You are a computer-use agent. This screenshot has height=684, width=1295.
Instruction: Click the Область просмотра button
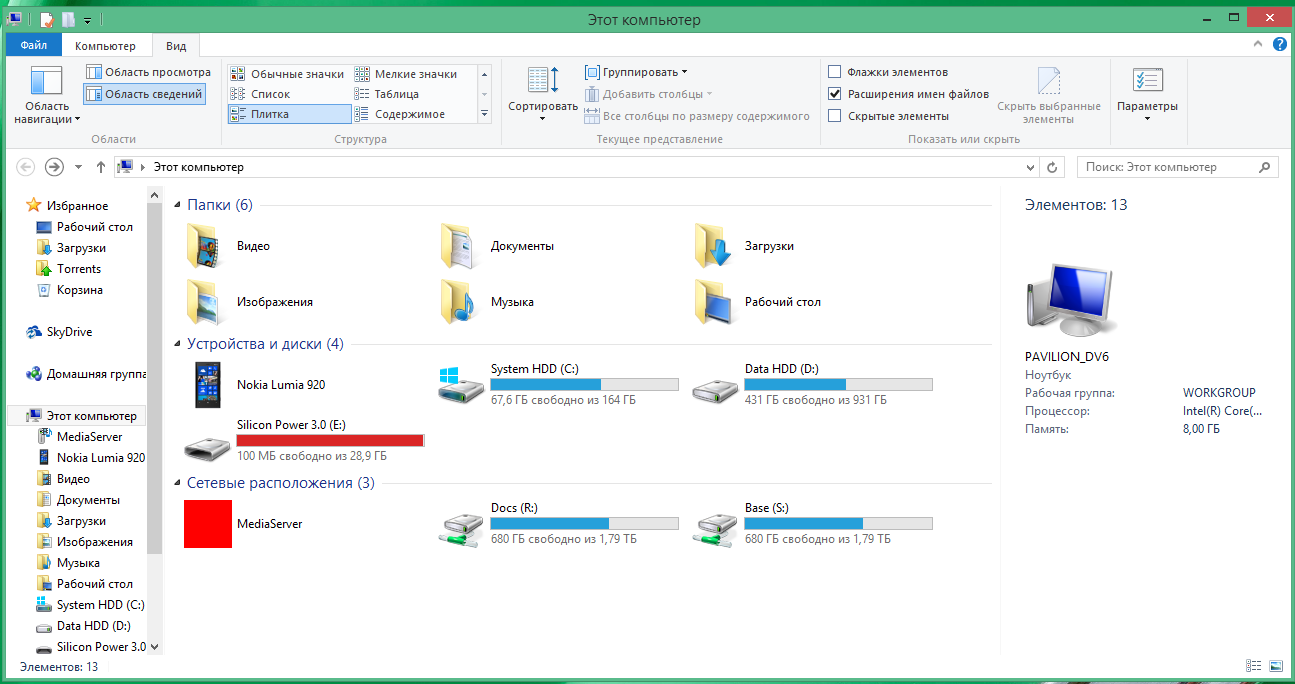[x=148, y=73]
